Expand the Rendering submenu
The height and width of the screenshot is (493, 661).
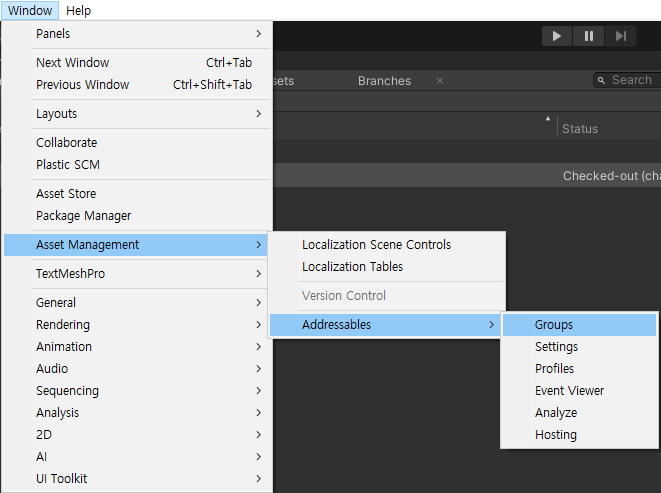(136, 324)
